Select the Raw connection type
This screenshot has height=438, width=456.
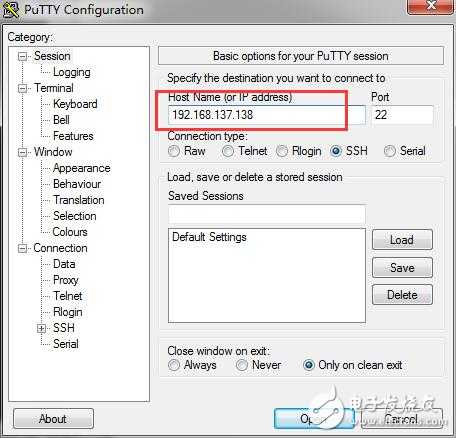[x=174, y=151]
